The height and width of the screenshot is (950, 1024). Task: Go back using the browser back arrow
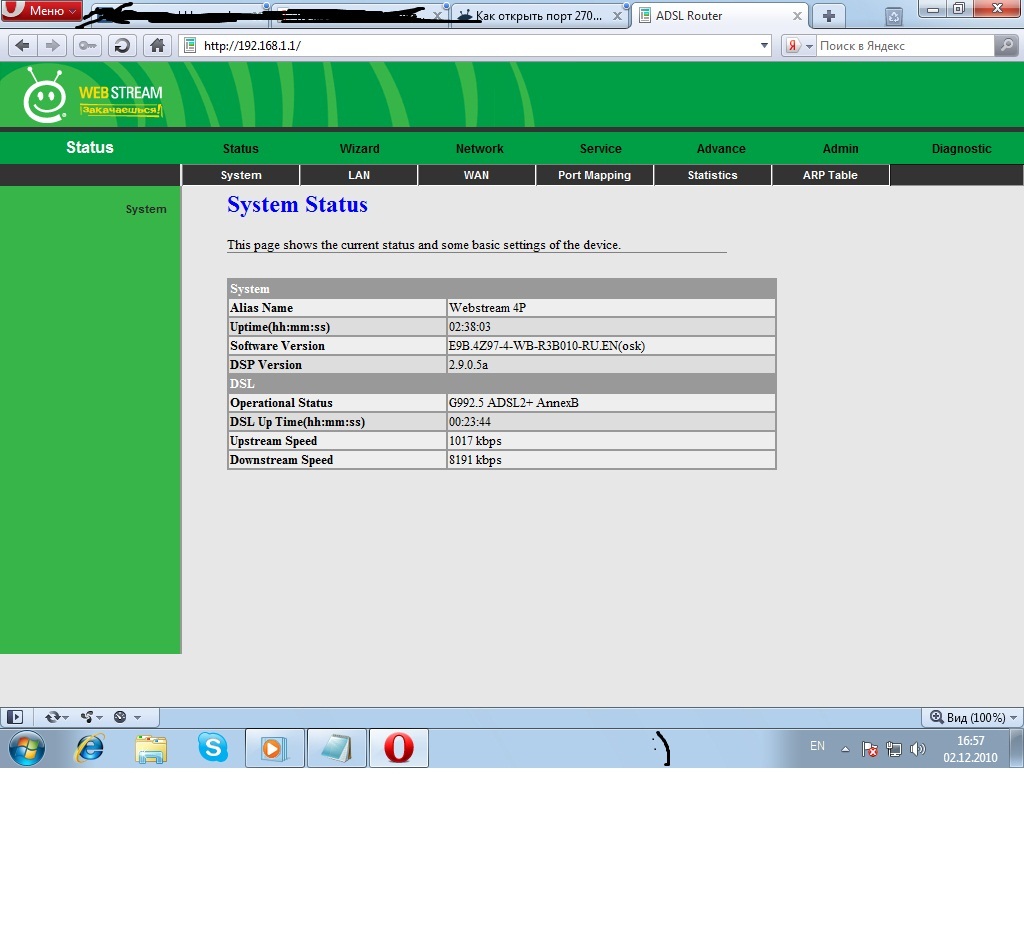coord(22,46)
